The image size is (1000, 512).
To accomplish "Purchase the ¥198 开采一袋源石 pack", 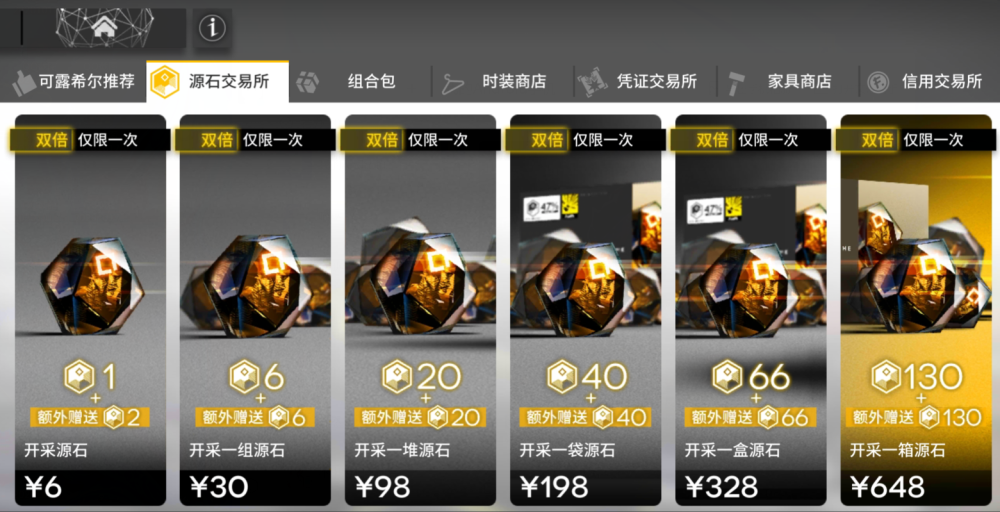I will [585, 310].
